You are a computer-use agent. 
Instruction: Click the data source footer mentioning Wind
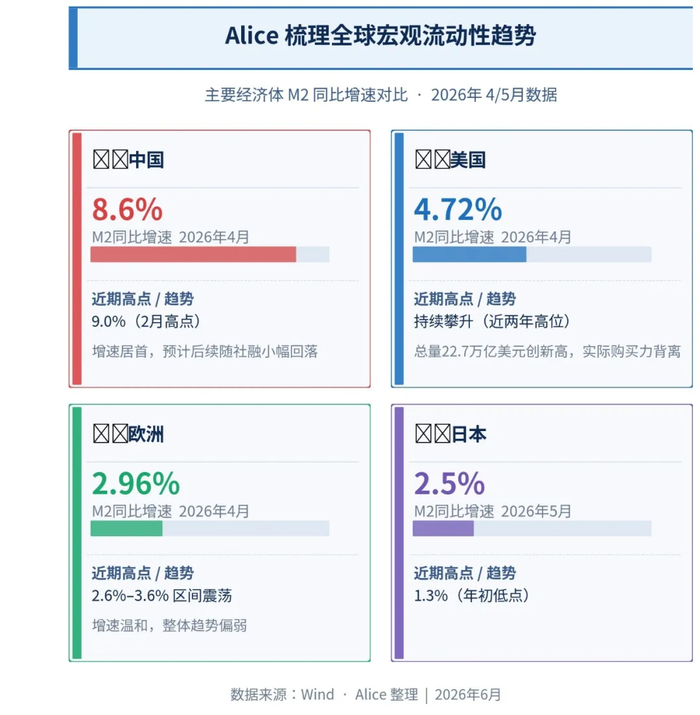[366, 694]
